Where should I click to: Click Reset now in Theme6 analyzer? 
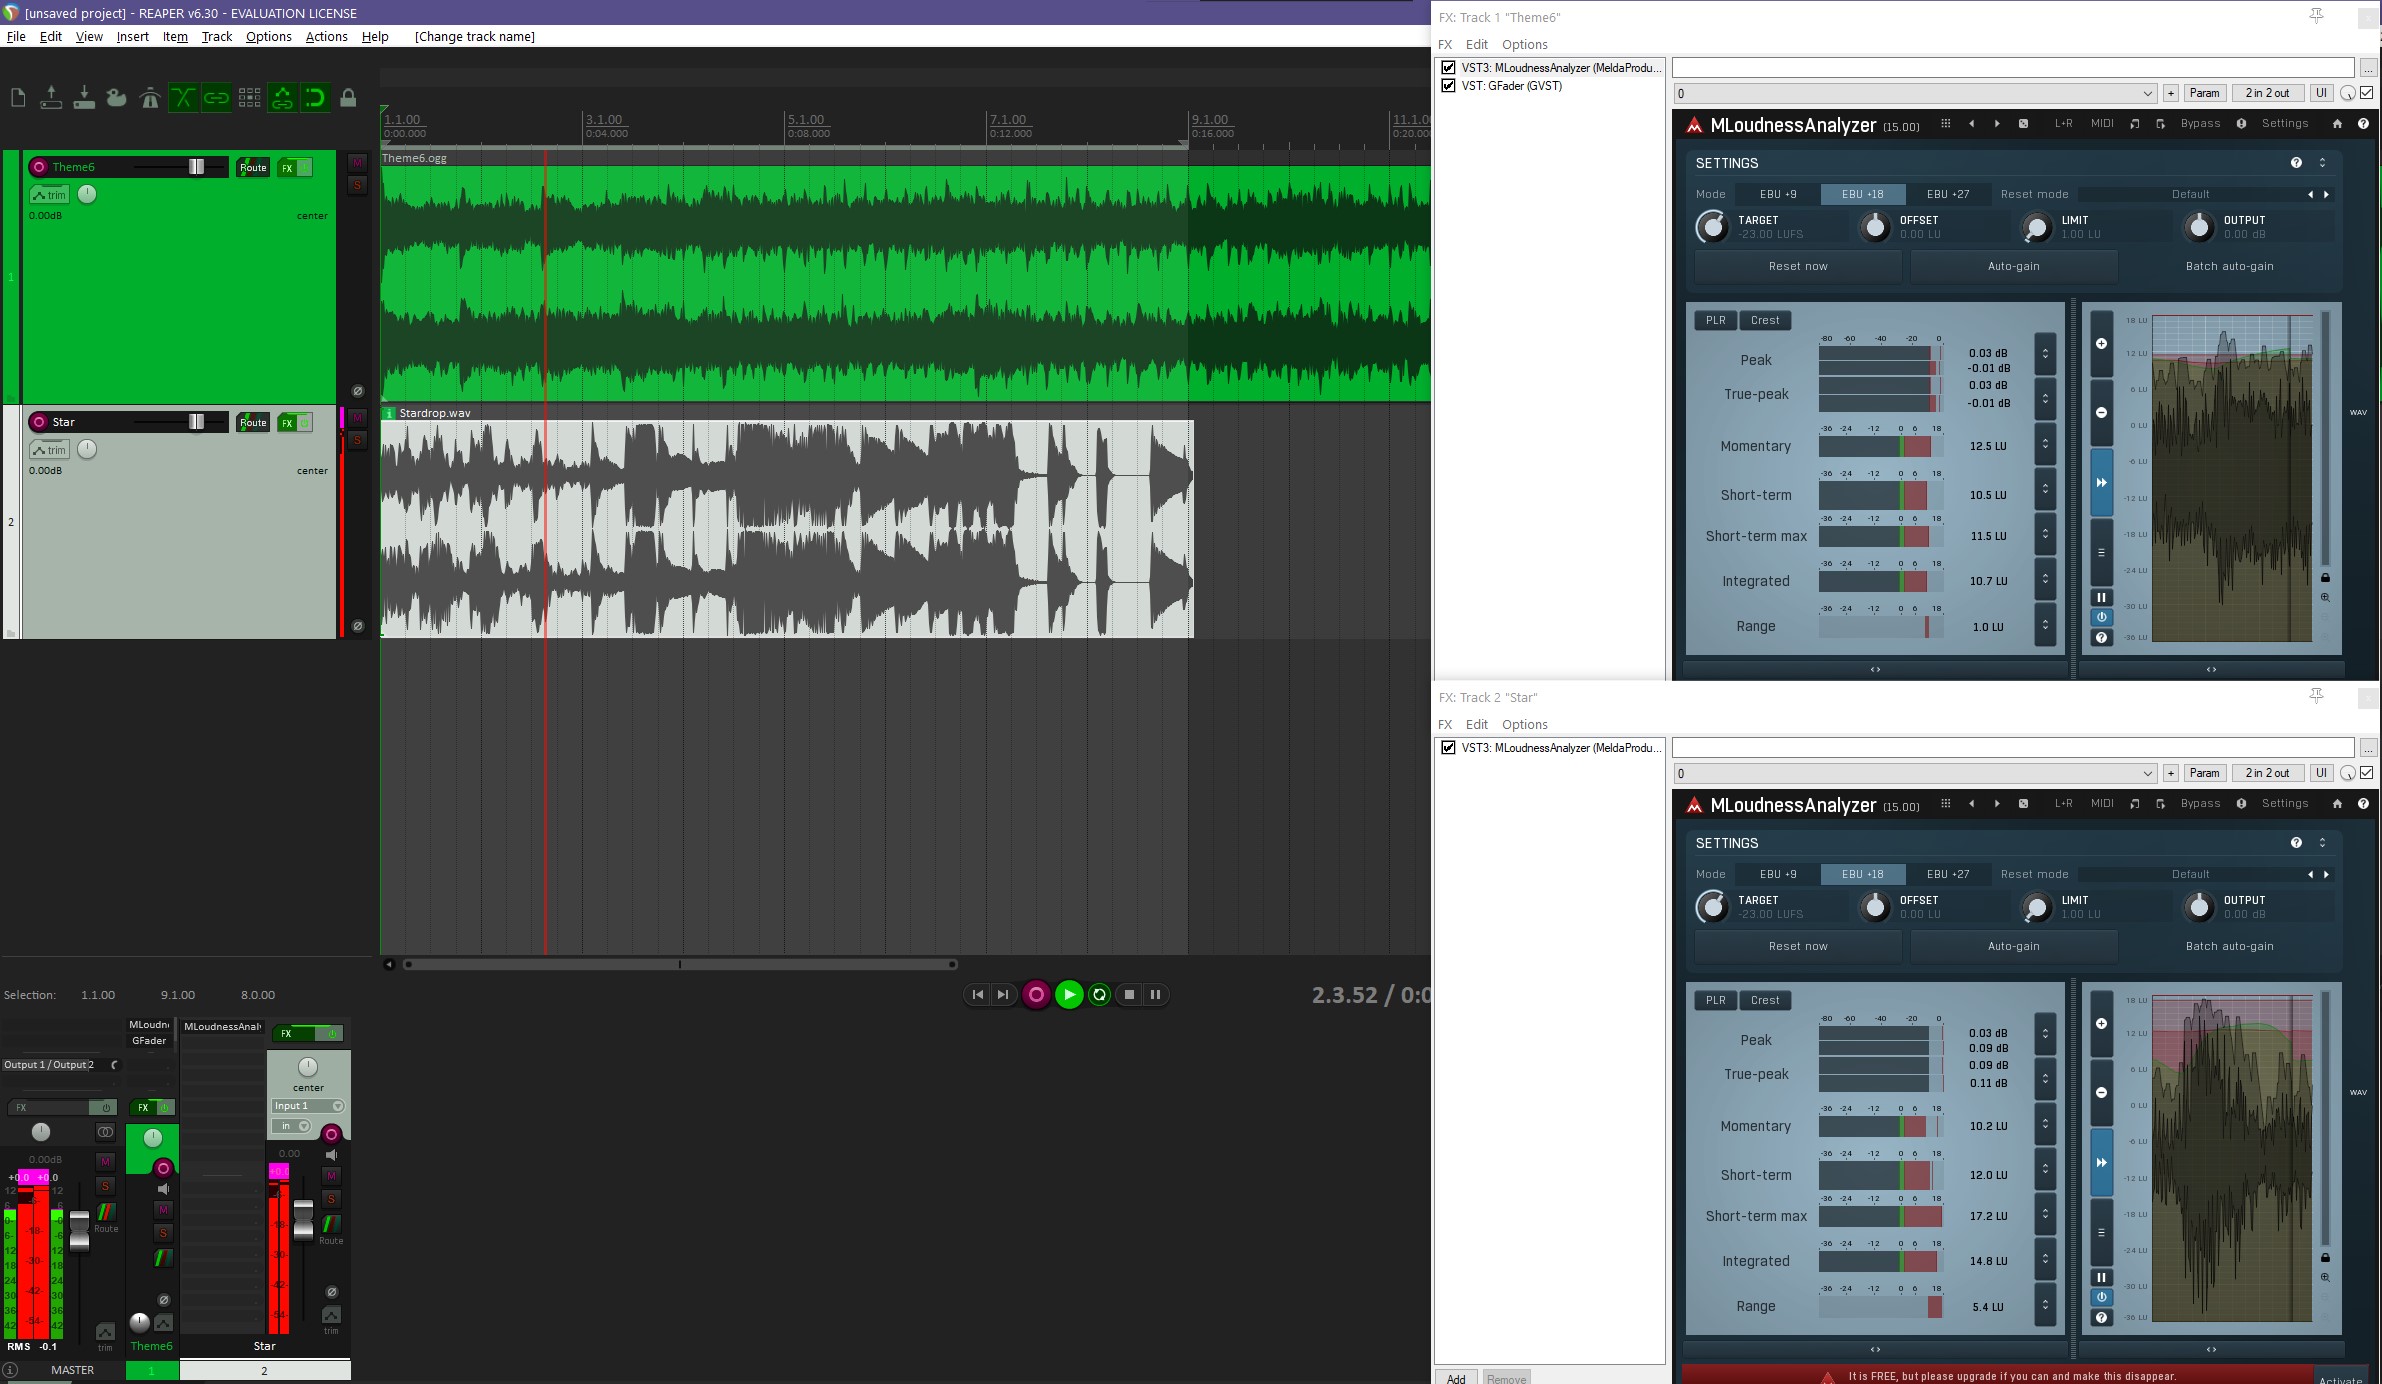click(1798, 267)
